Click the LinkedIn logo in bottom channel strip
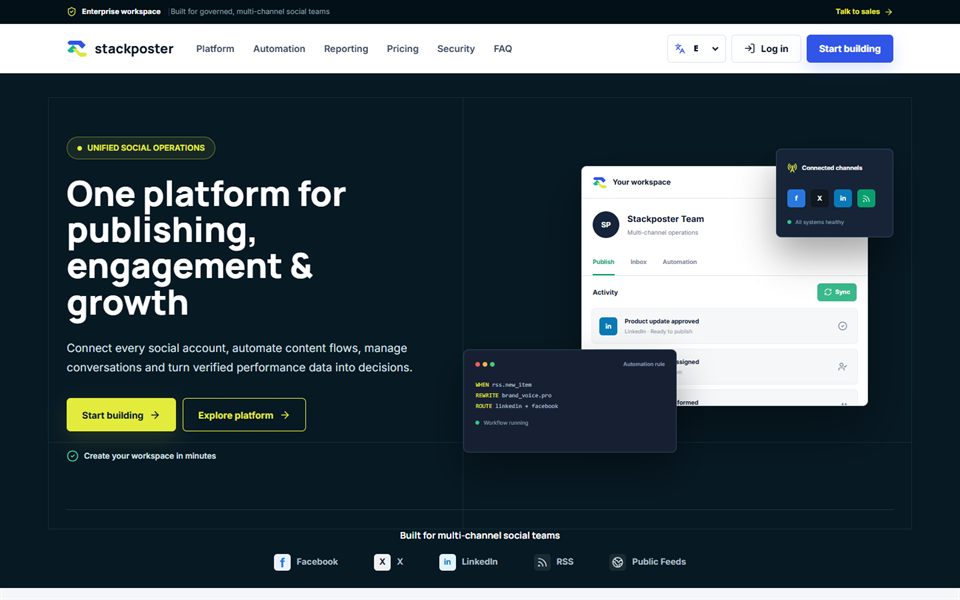Viewport: 960px width, 600px height. pos(448,562)
